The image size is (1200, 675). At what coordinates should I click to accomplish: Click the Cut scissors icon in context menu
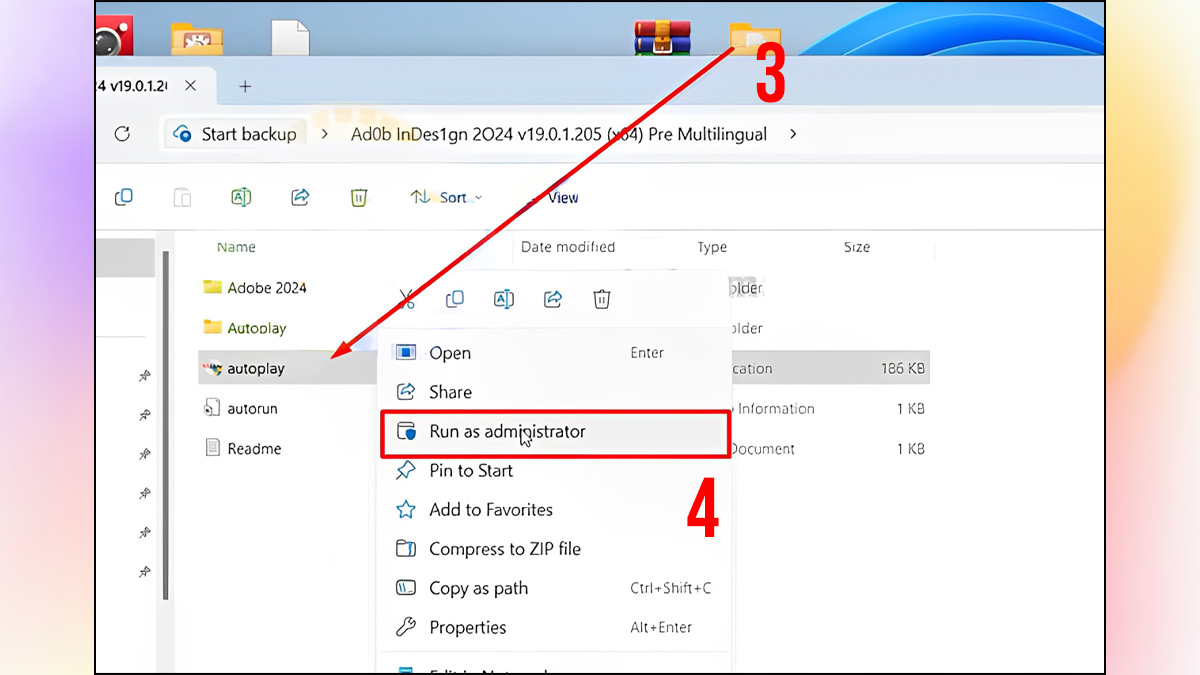click(x=406, y=298)
